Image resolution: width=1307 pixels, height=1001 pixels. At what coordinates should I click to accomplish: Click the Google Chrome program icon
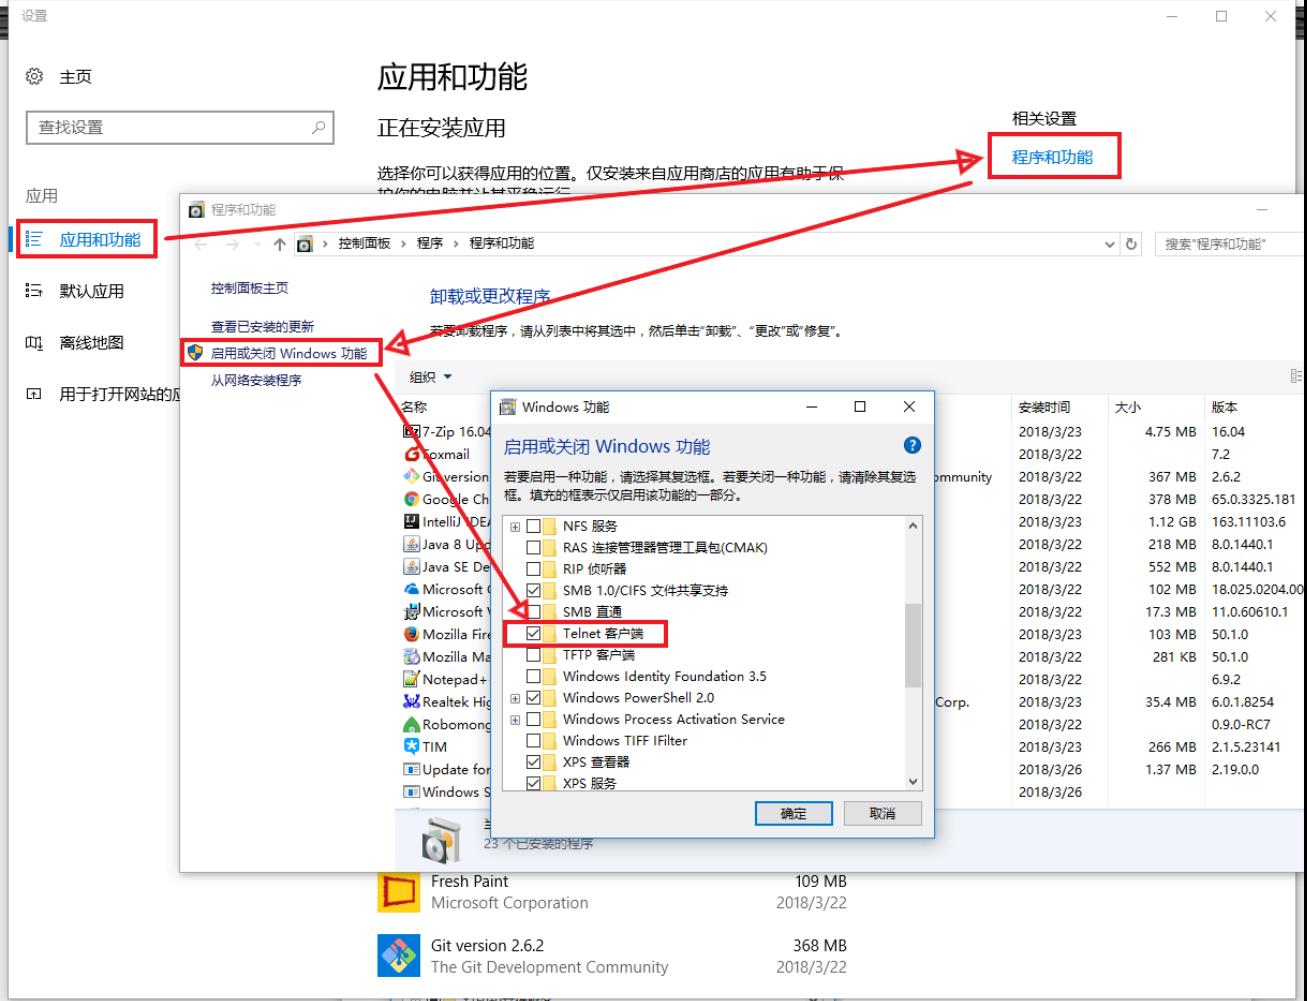(411, 499)
